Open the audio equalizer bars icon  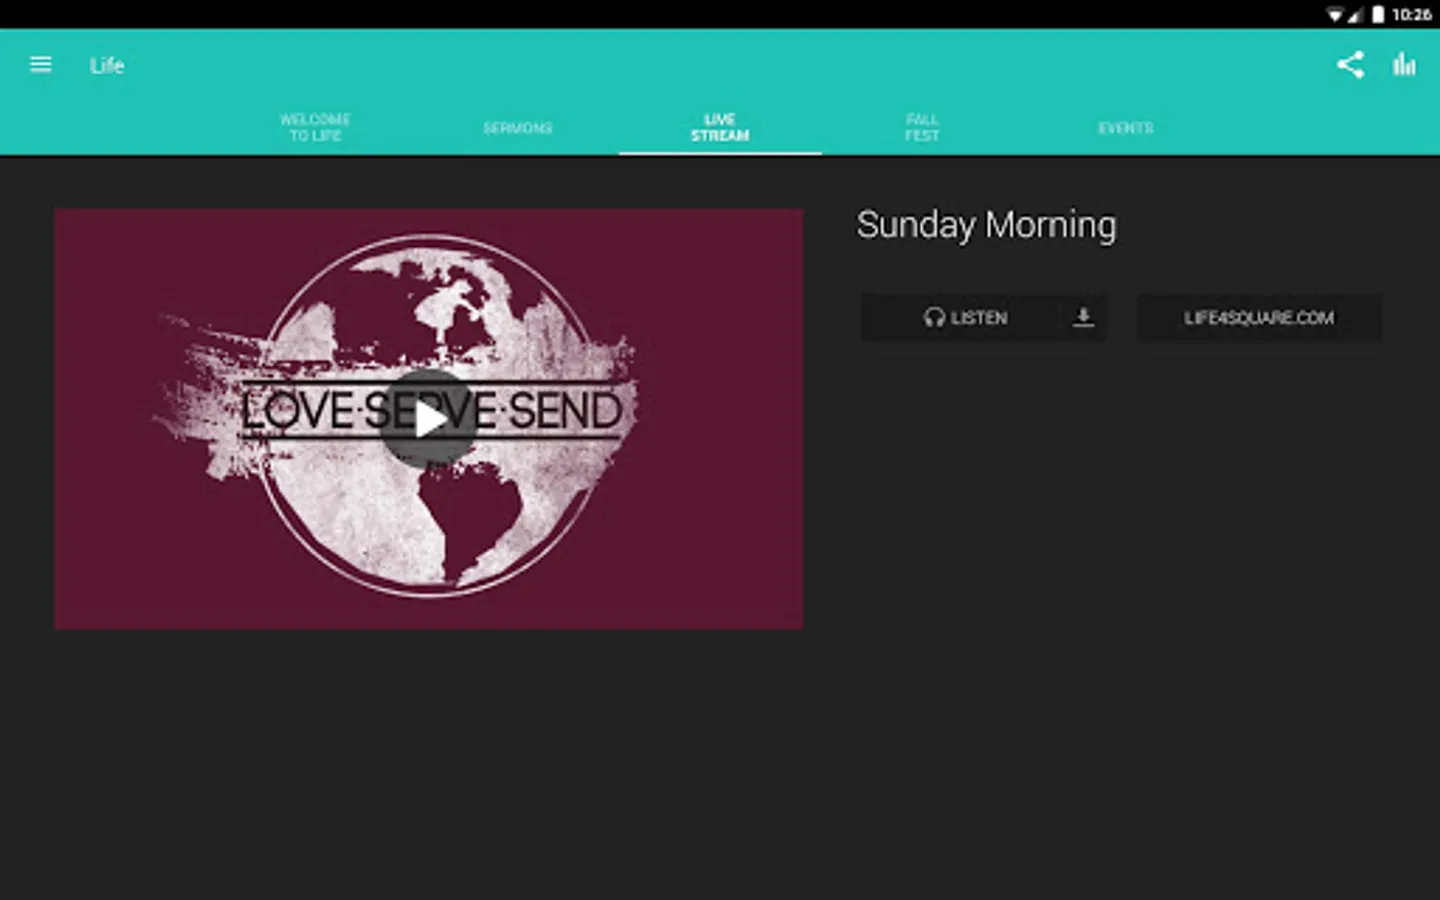click(1404, 65)
